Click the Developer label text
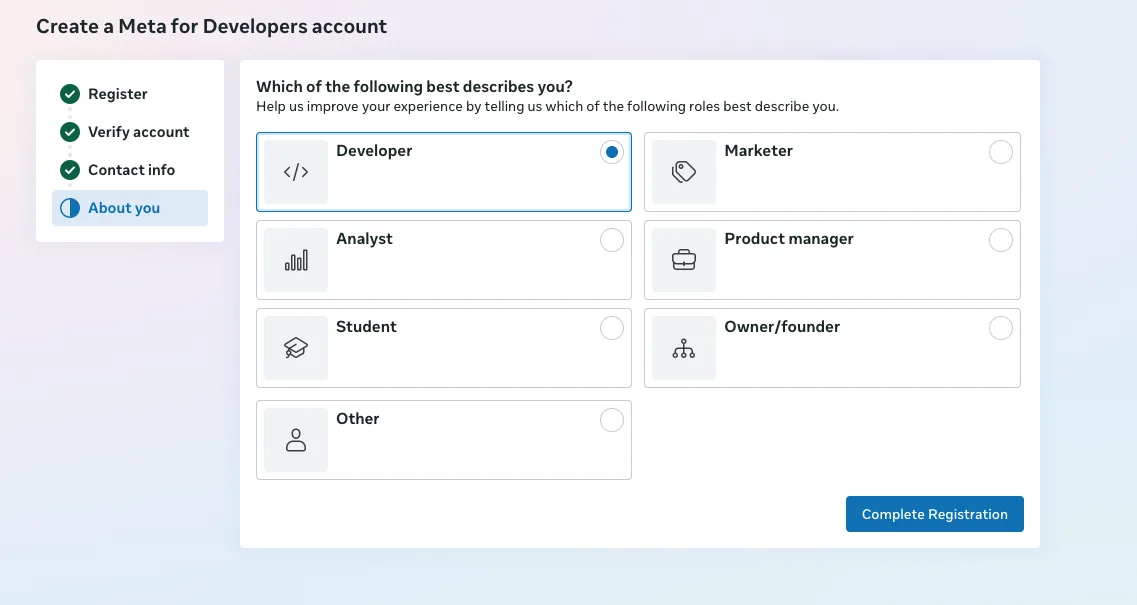1137x605 pixels. pyautogui.click(x=374, y=151)
